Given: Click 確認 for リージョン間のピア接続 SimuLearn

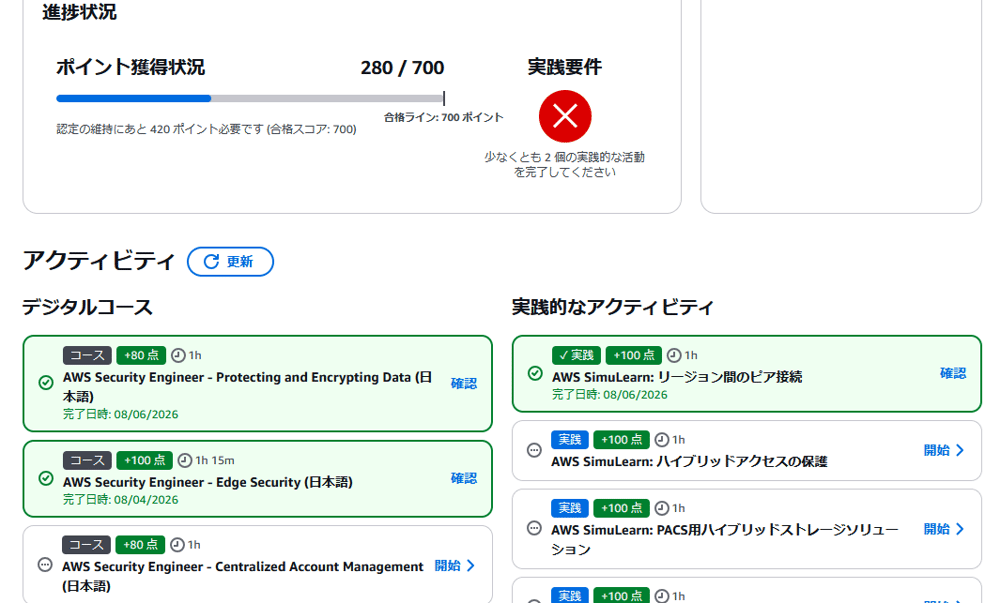Looking at the screenshot, I should (x=953, y=374).
